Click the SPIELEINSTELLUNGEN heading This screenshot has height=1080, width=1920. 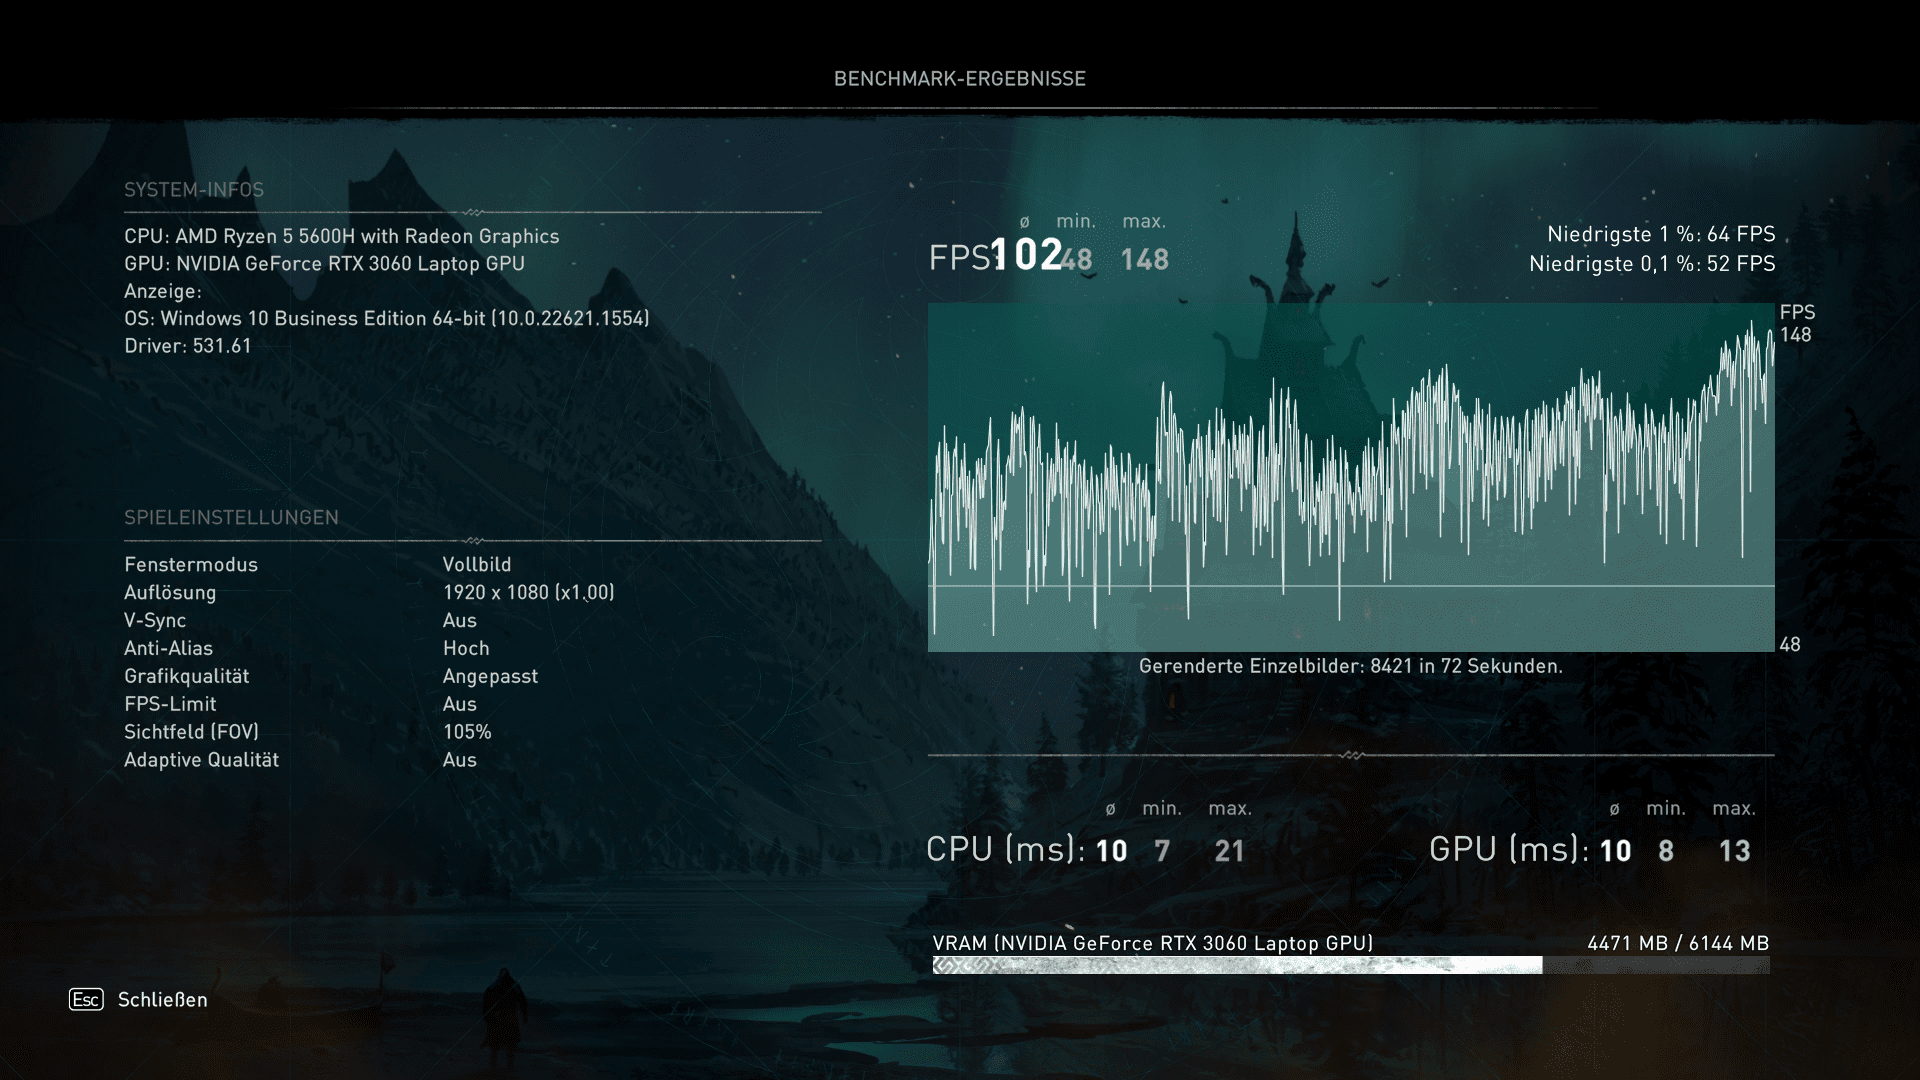[231, 517]
